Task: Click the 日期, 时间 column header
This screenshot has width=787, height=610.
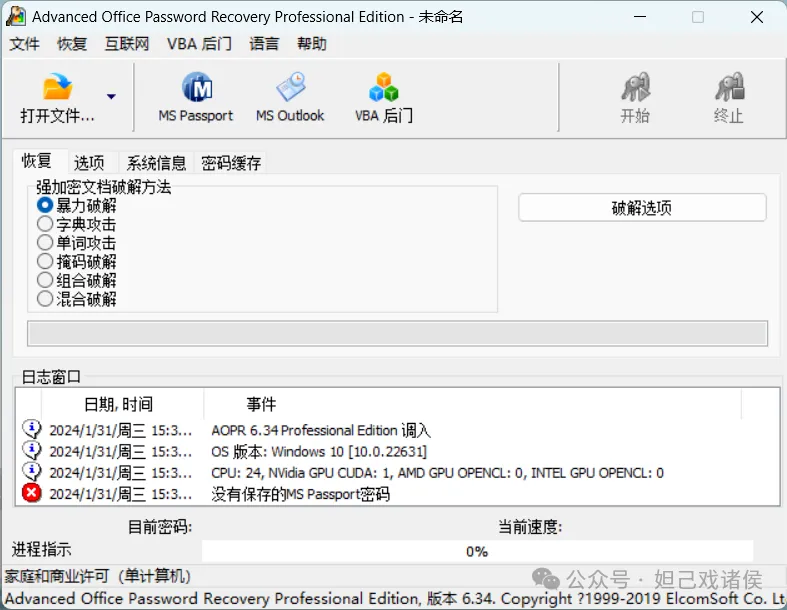Action: tap(122, 404)
